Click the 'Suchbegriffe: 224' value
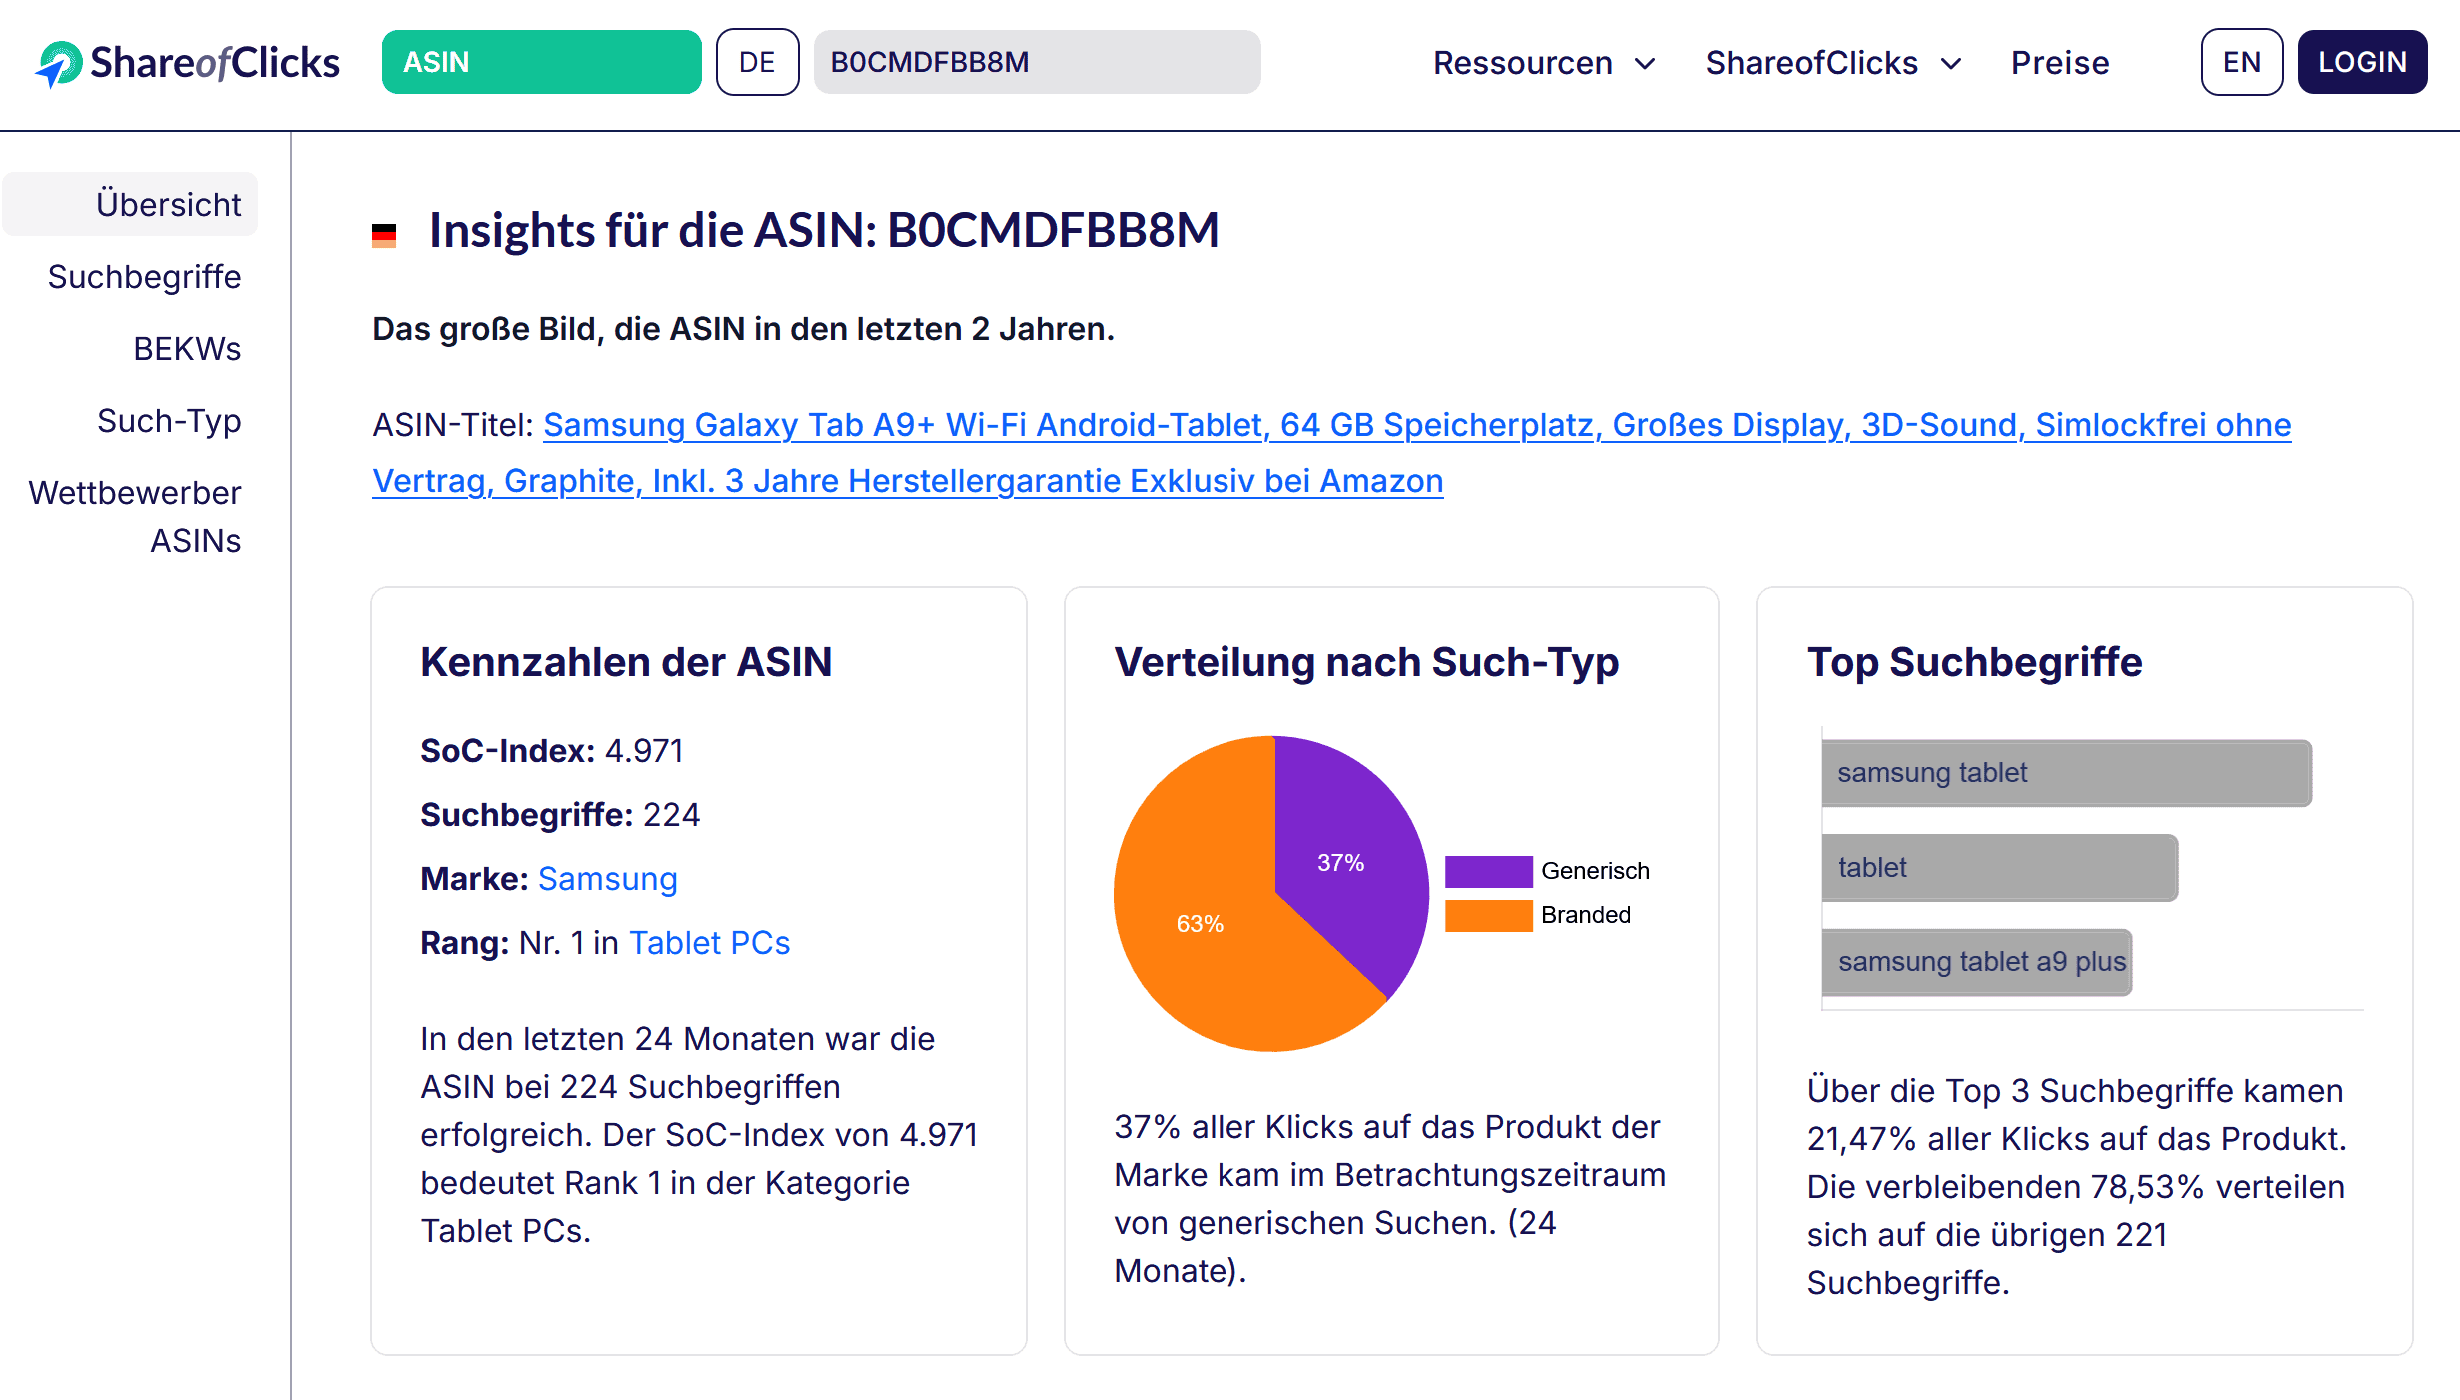This screenshot has height=1400, width=2460. coord(560,815)
